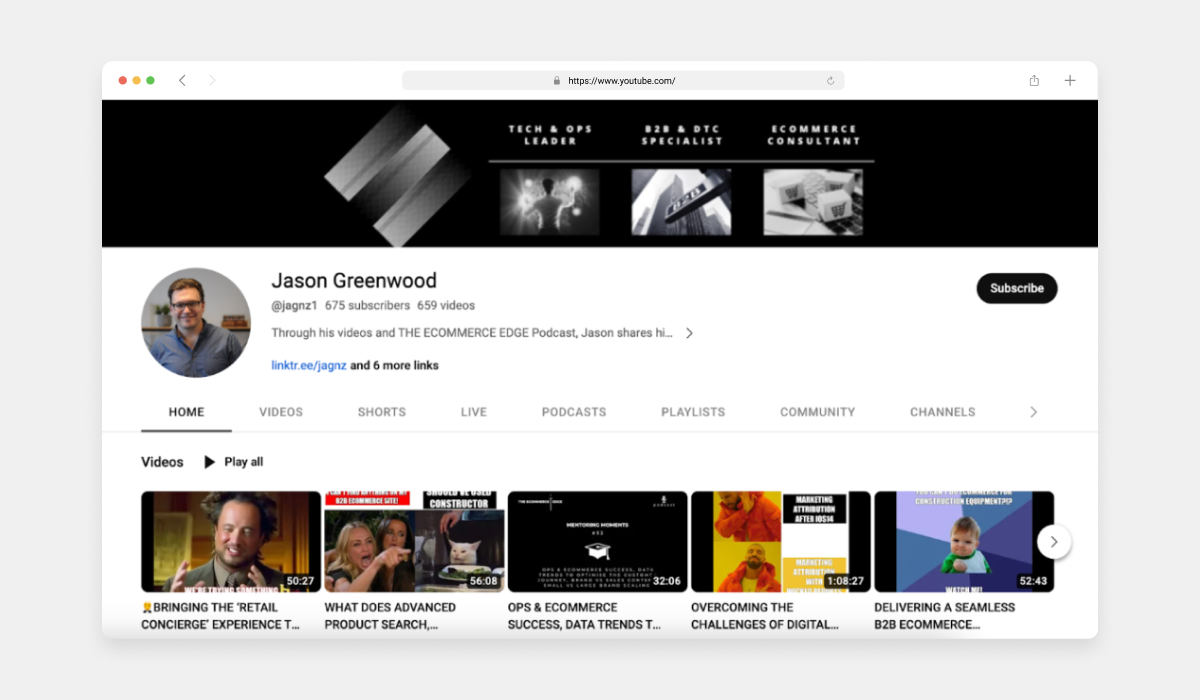Click the Play all triangle icon
This screenshot has height=700, width=1200.
pos(210,462)
